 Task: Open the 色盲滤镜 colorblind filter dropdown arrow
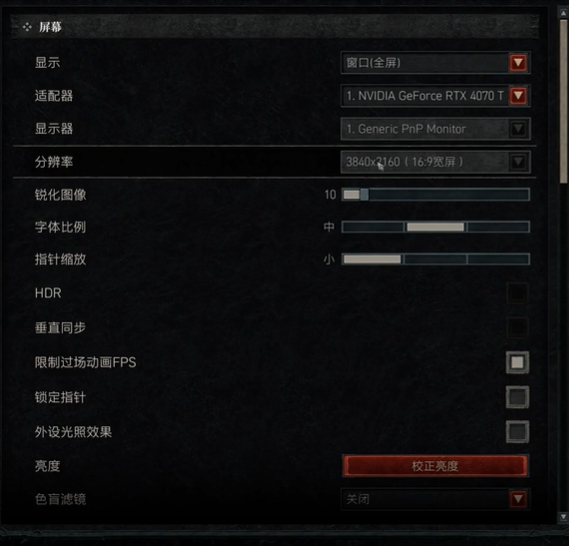tap(518, 499)
